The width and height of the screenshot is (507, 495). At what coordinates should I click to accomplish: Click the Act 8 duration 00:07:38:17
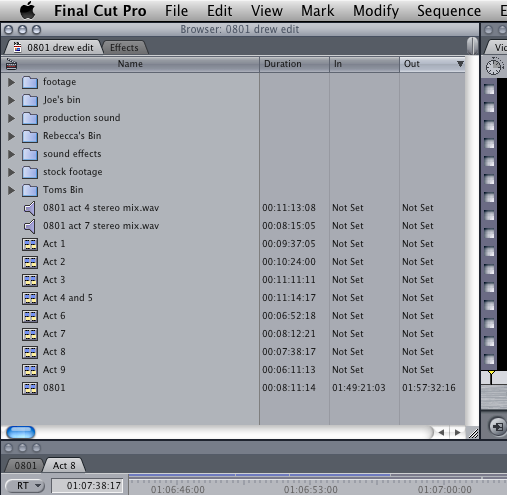[289, 352]
